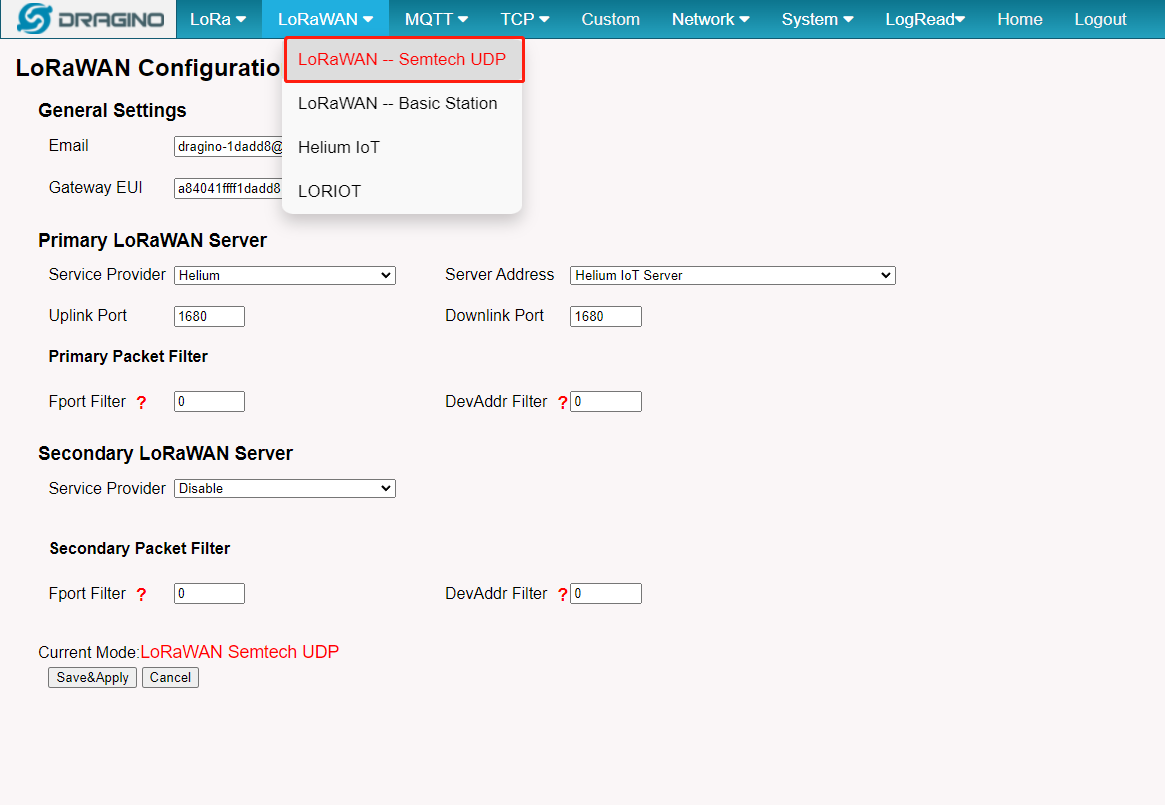This screenshot has width=1165, height=805.
Task: Select LoRaWAN -- Basic Station entry
Action: [402, 103]
